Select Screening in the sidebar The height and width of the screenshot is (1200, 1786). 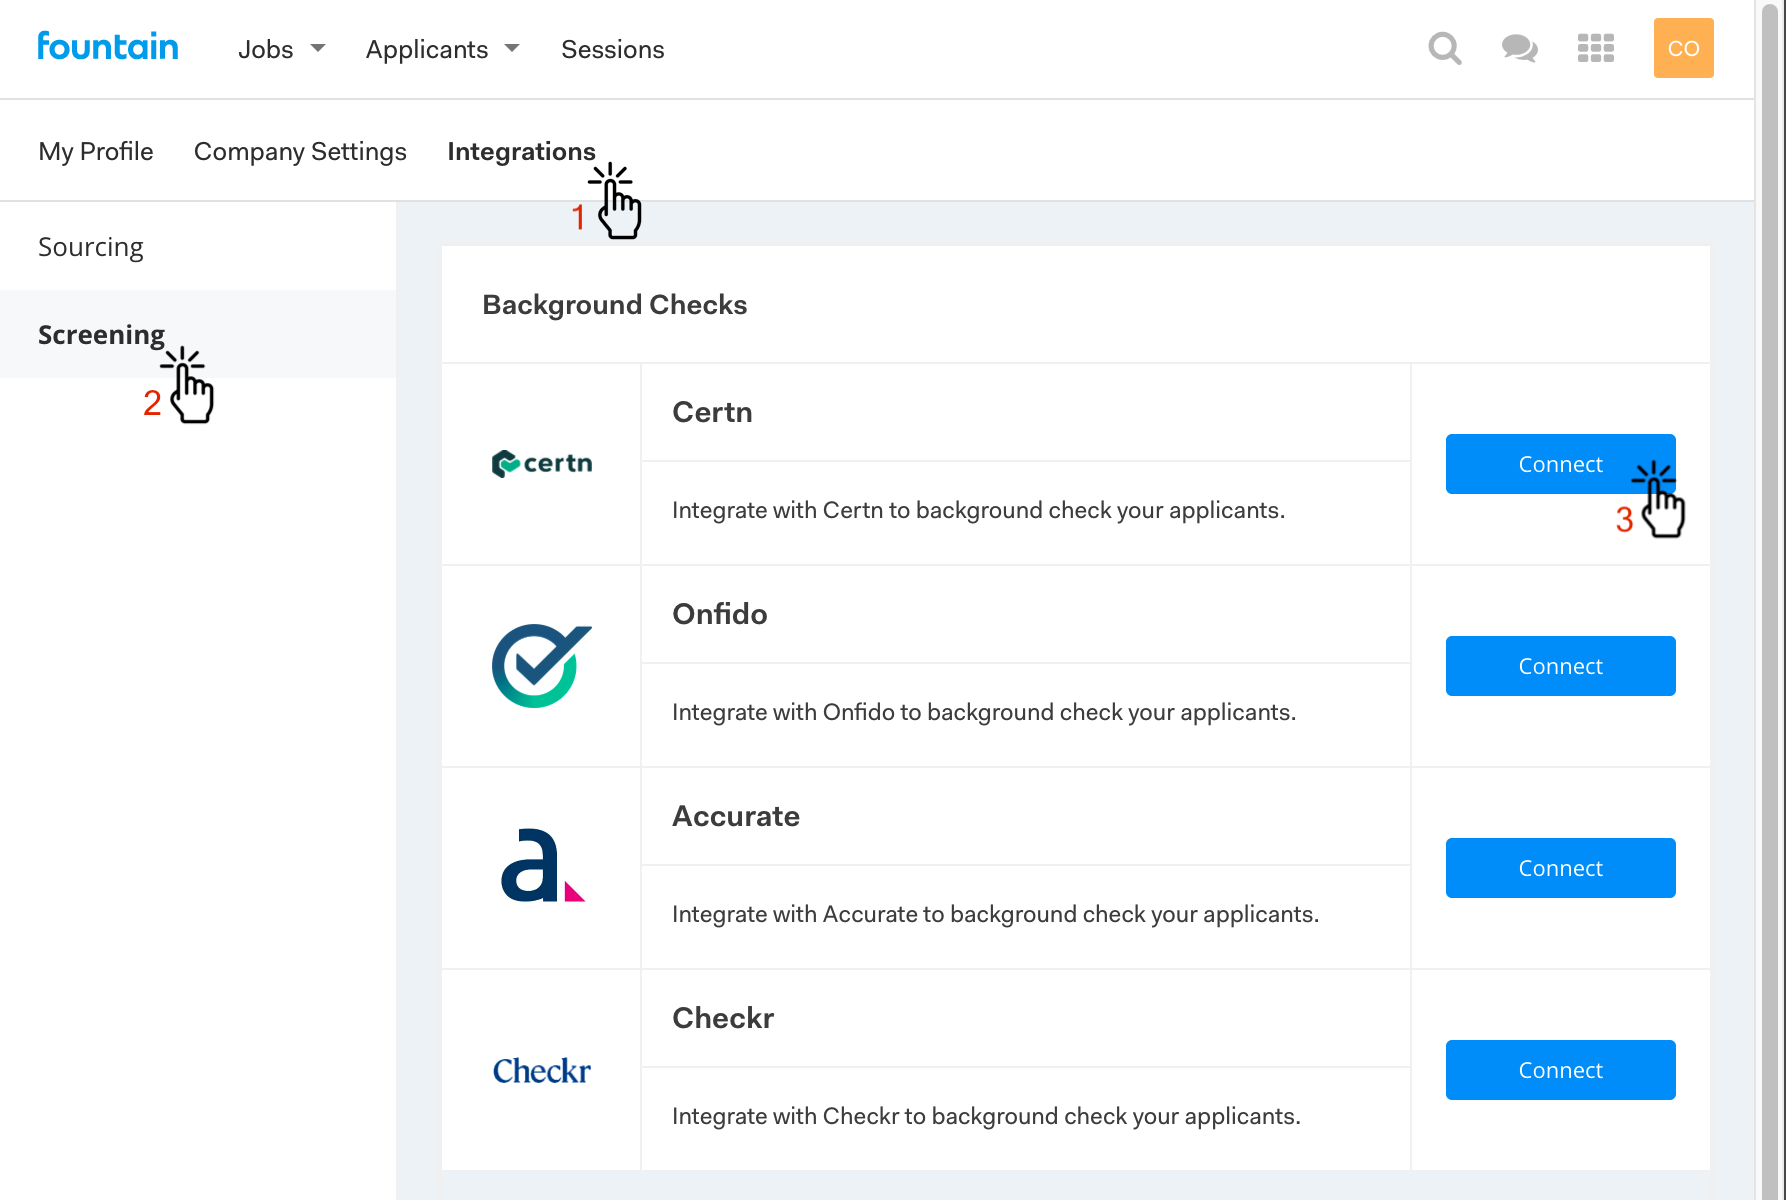(101, 335)
